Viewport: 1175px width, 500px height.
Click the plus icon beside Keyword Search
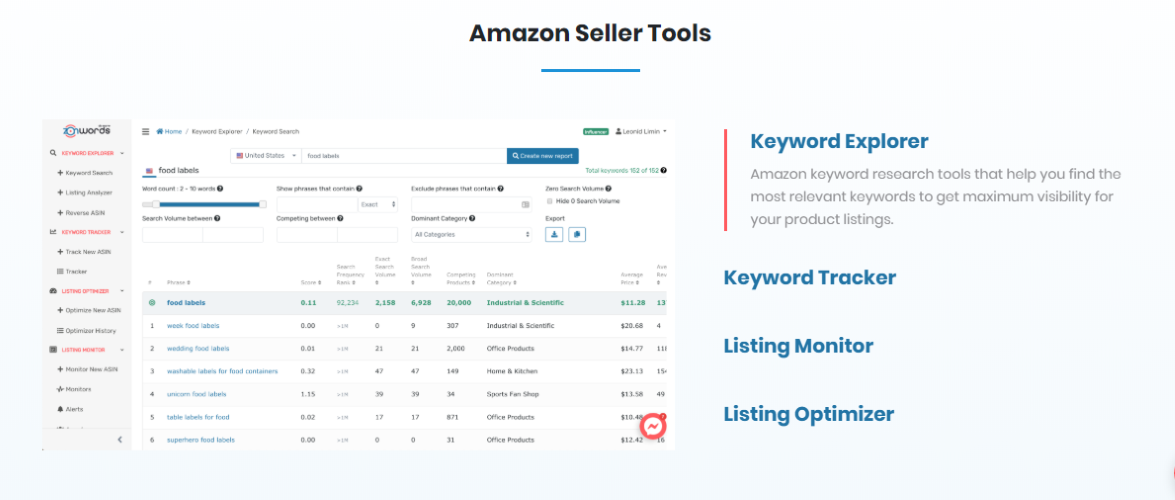click(x=60, y=173)
